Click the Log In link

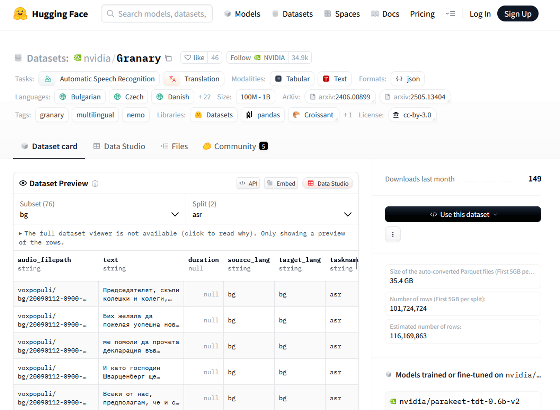[480, 14]
